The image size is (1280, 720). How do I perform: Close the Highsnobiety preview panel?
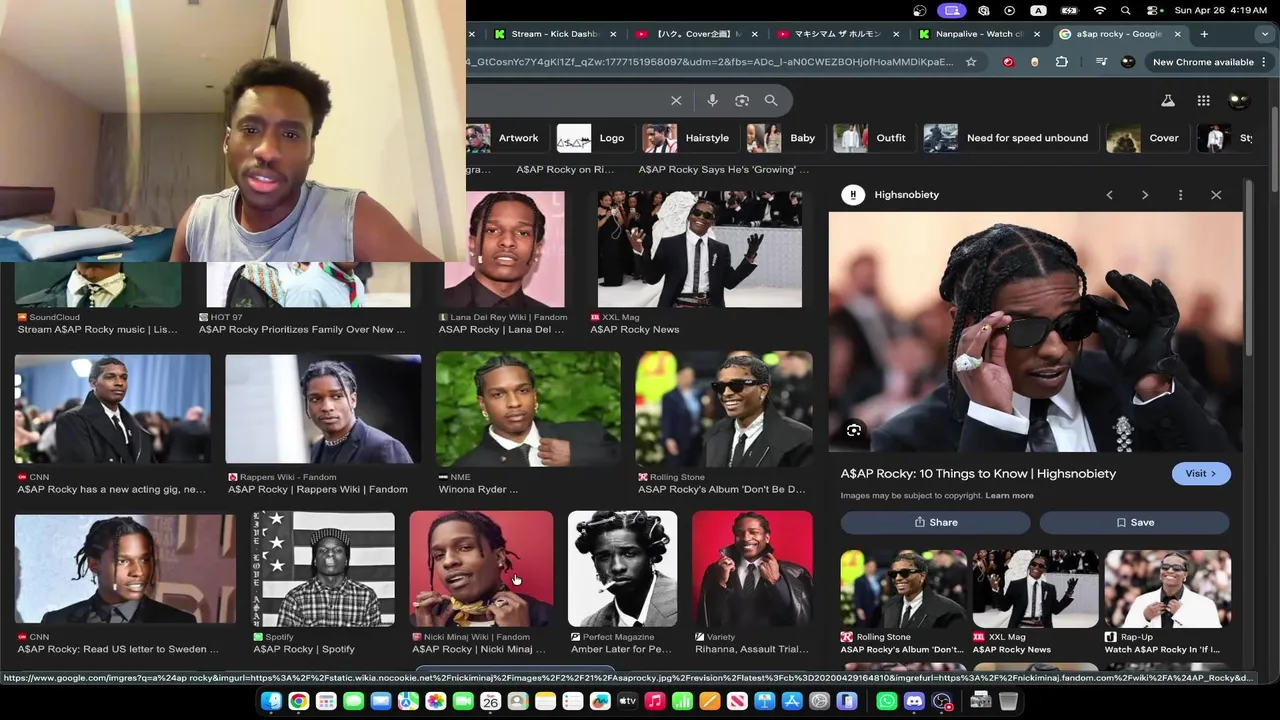click(x=1216, y=195)
